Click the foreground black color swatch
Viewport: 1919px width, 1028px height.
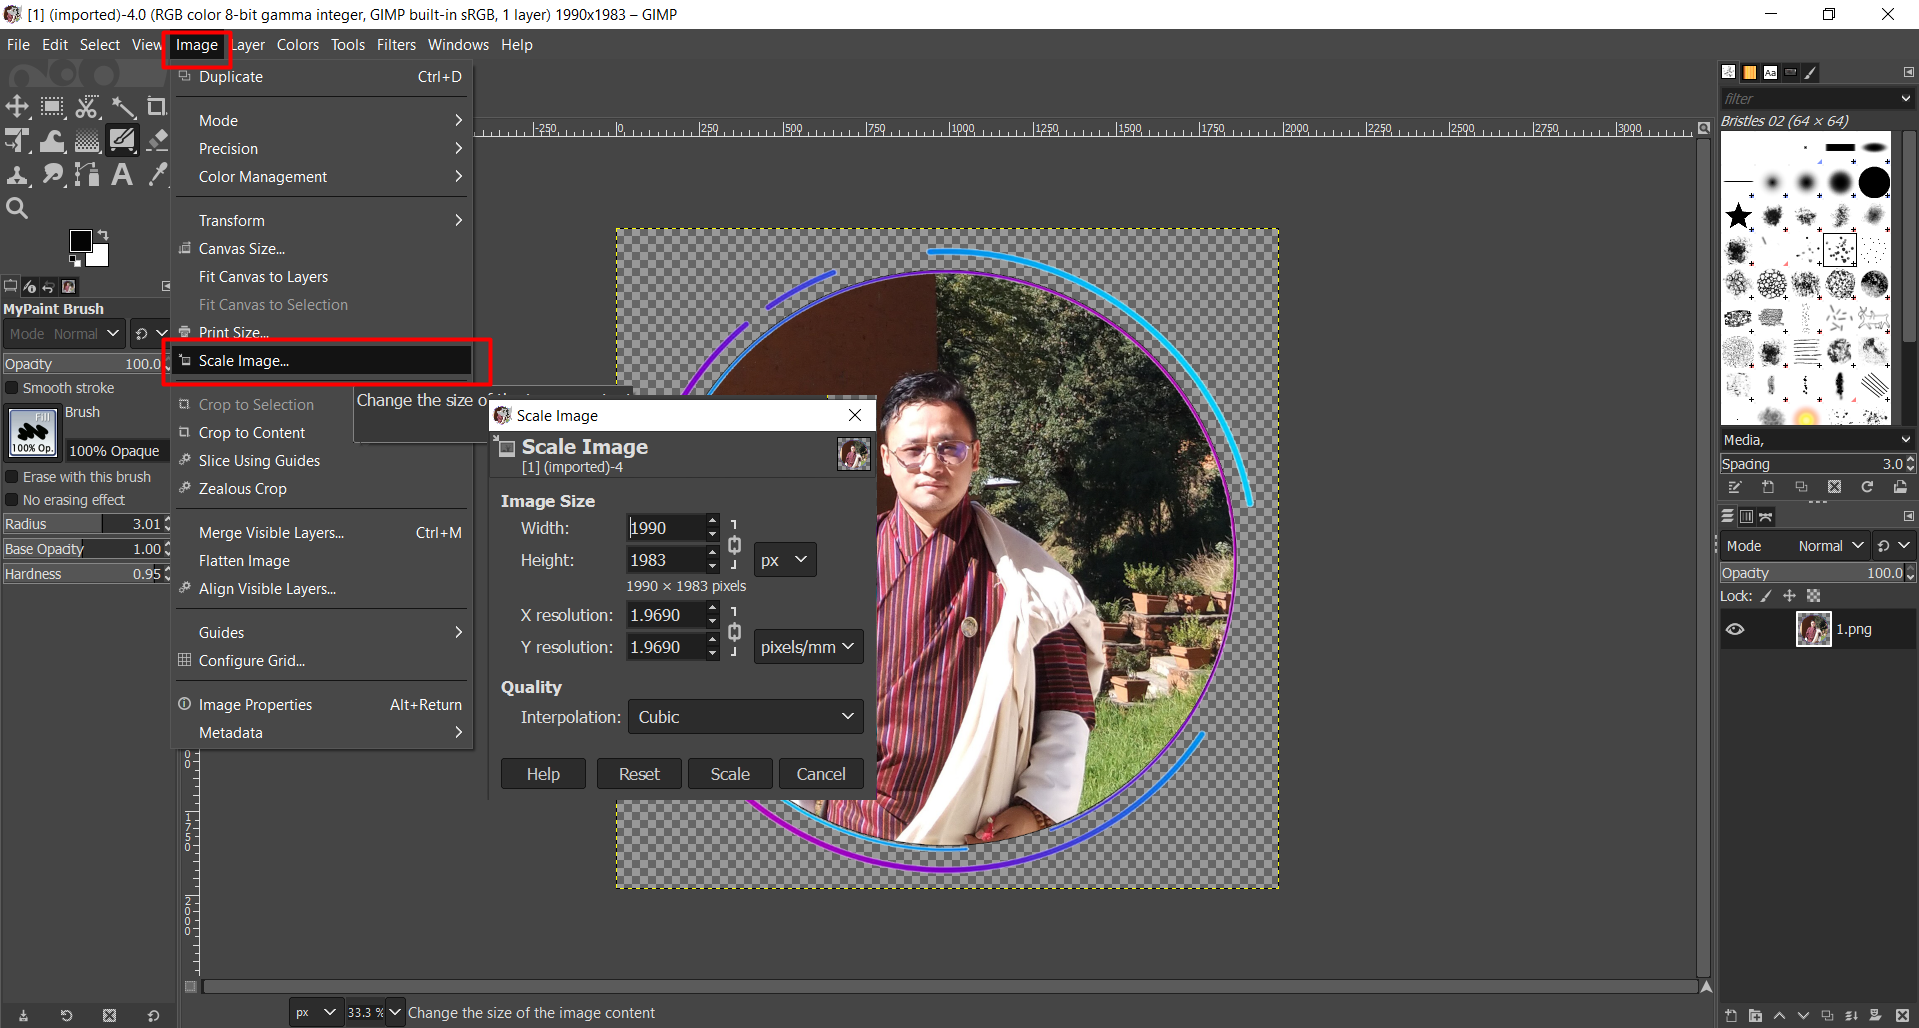[x=79, y=240]
